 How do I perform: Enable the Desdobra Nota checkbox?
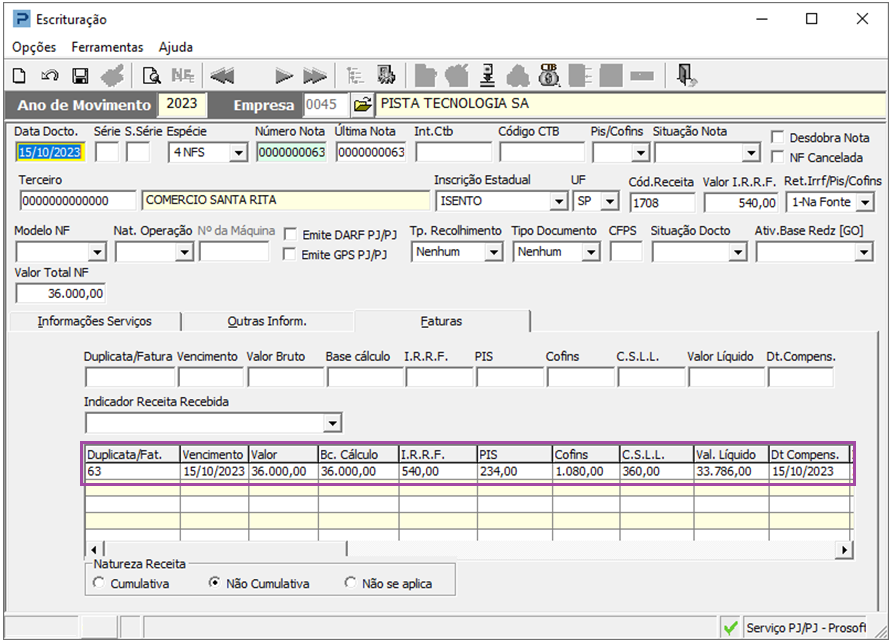779,138
